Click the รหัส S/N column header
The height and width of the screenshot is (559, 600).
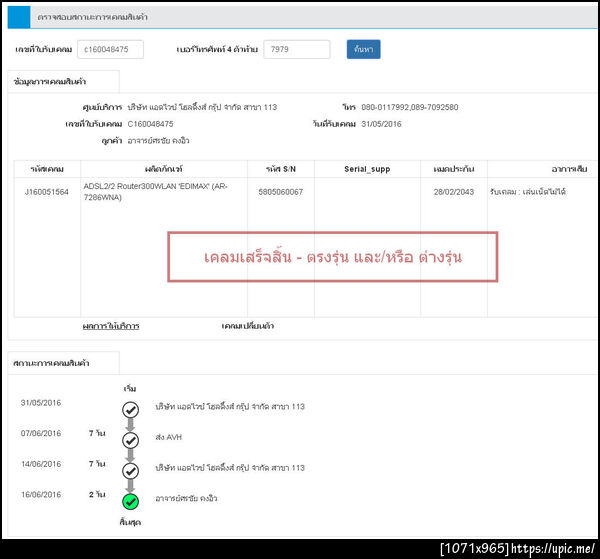[281, 169]
